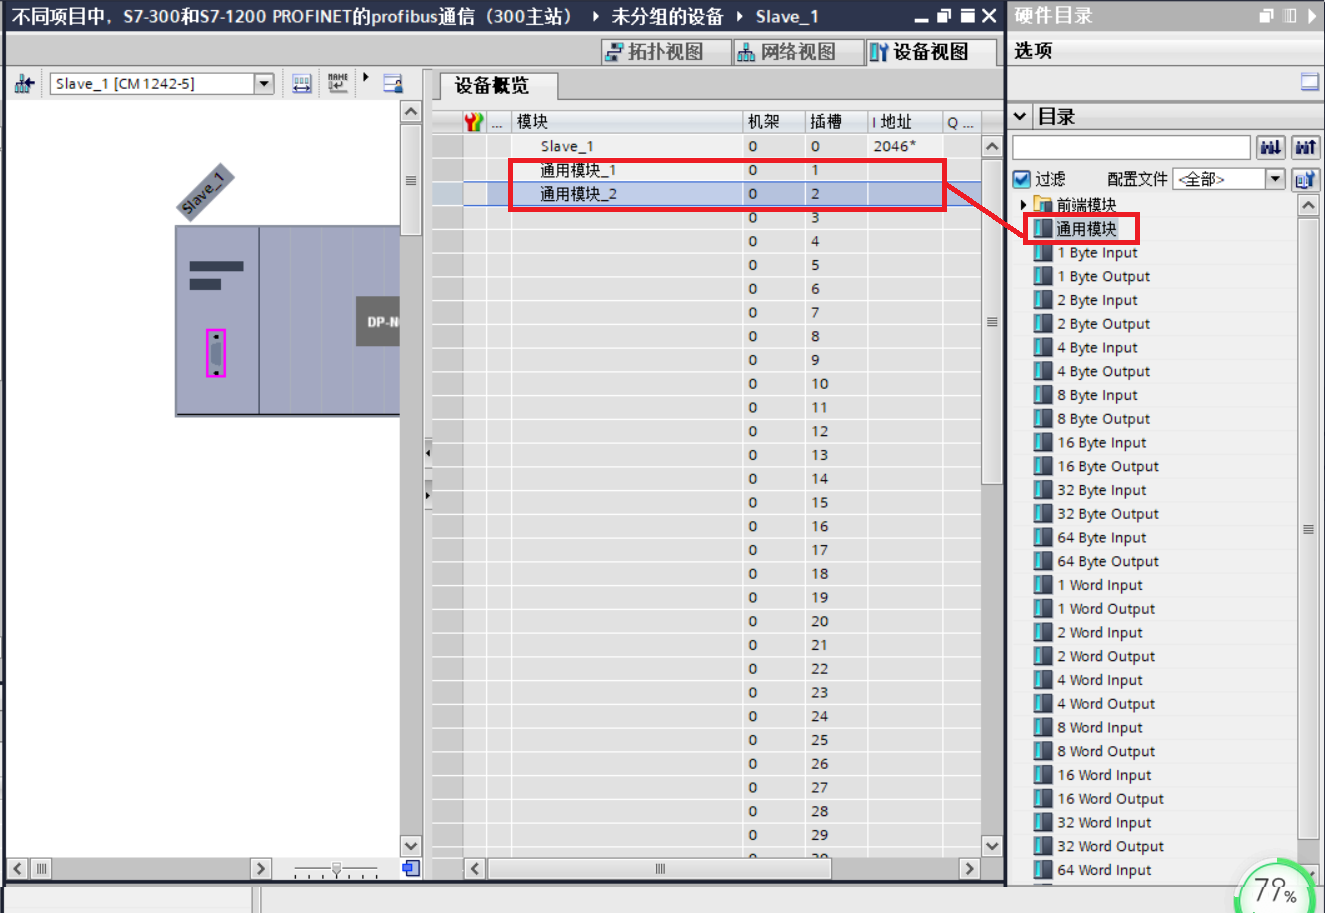This screenshot has height=913, width=1325.
Task: Open the Slave_1 [CM 1242-5] device dropdown
Action: pos(264,84)
